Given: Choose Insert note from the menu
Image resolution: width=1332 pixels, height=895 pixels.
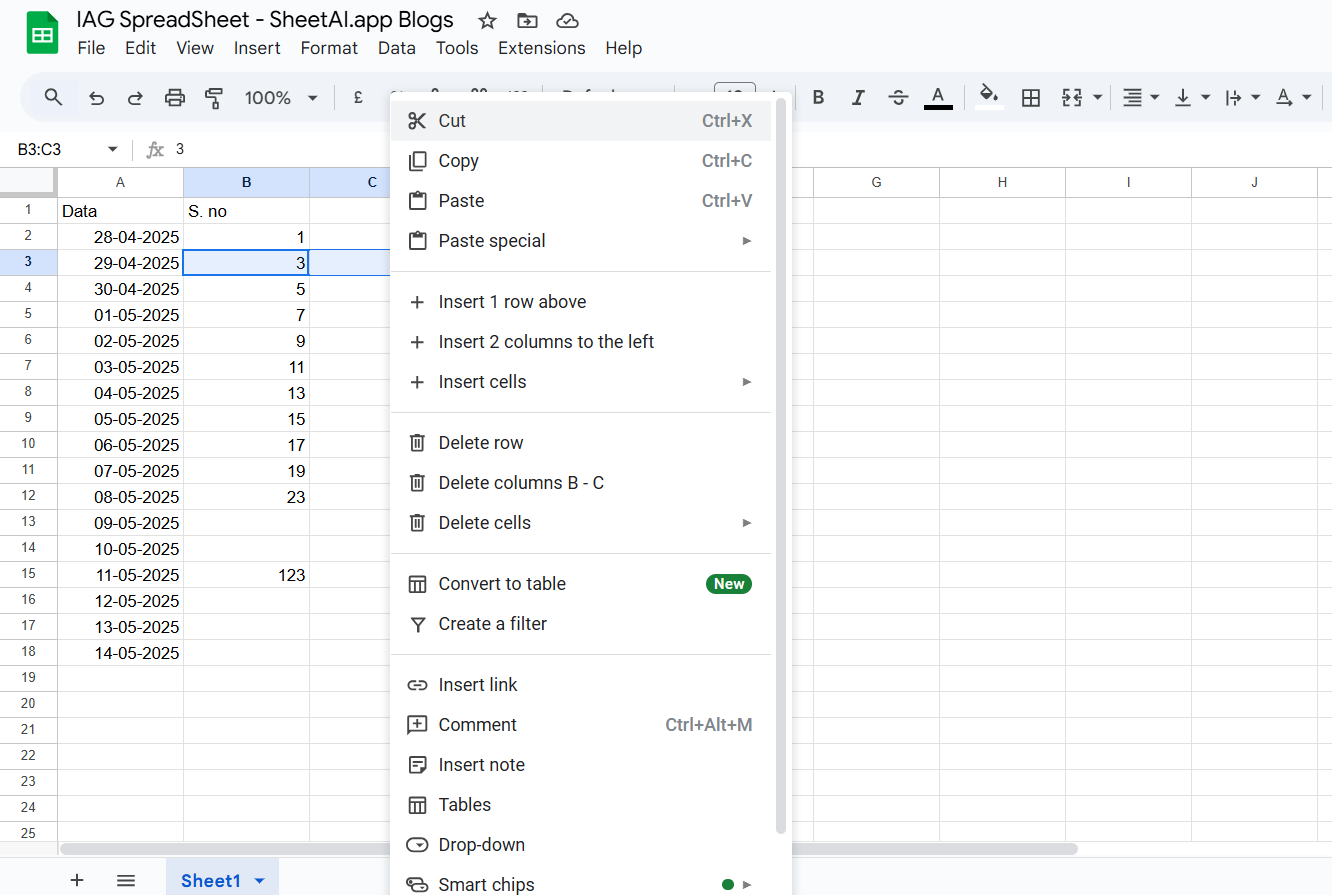Looking at the screenshot, I should pyautogui.click(x=581, y=765).
